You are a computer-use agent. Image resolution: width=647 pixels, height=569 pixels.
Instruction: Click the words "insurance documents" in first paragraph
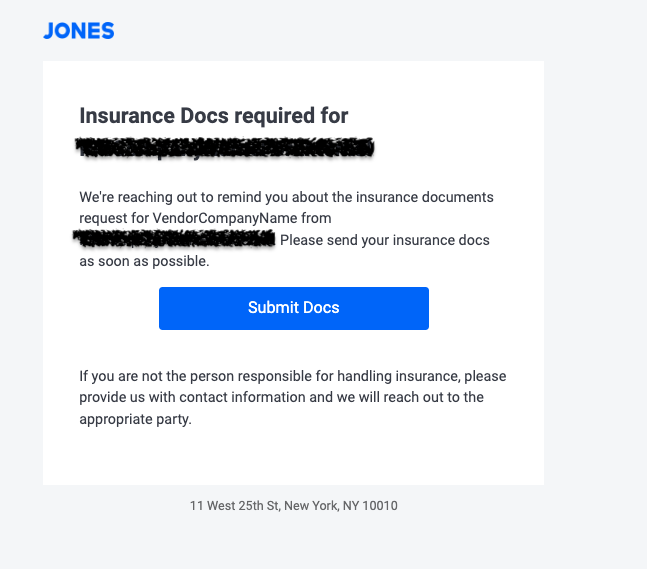tap(433, 197)
